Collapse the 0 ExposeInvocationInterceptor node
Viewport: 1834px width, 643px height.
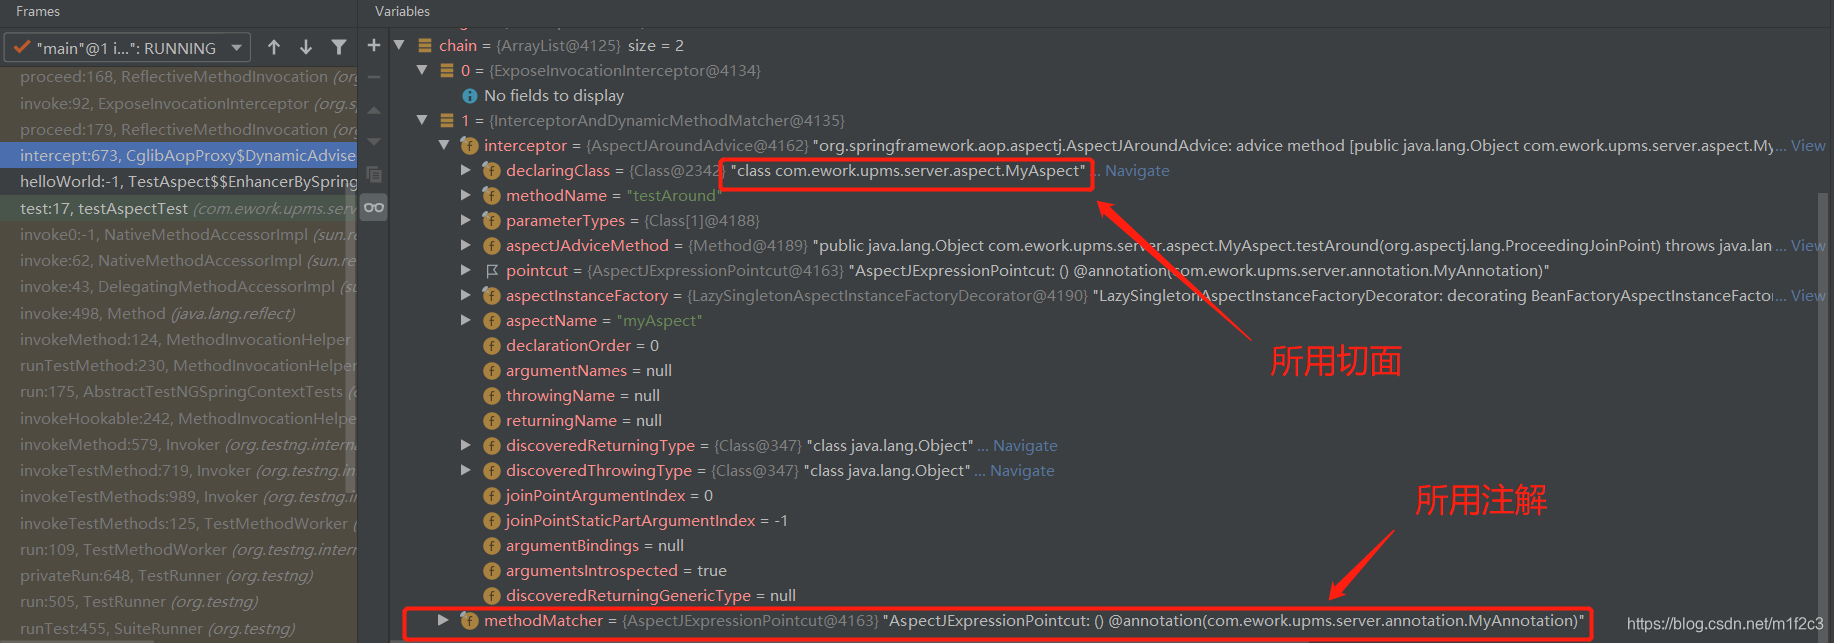click(421, 70)
